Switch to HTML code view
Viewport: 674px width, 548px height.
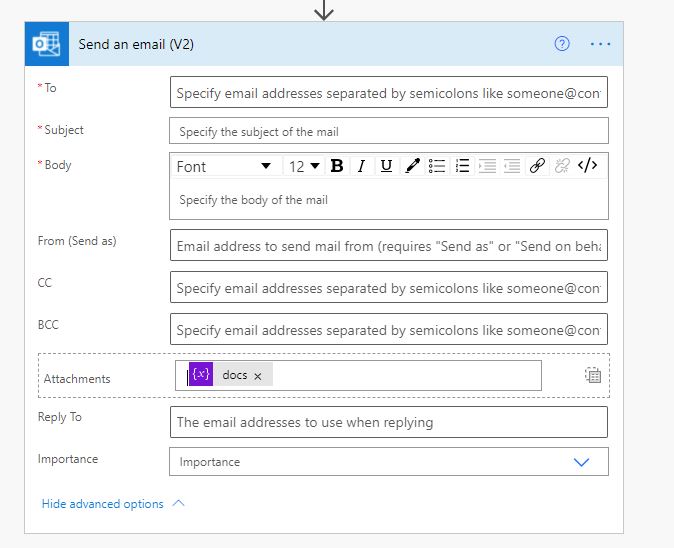(x=587, y=165)
